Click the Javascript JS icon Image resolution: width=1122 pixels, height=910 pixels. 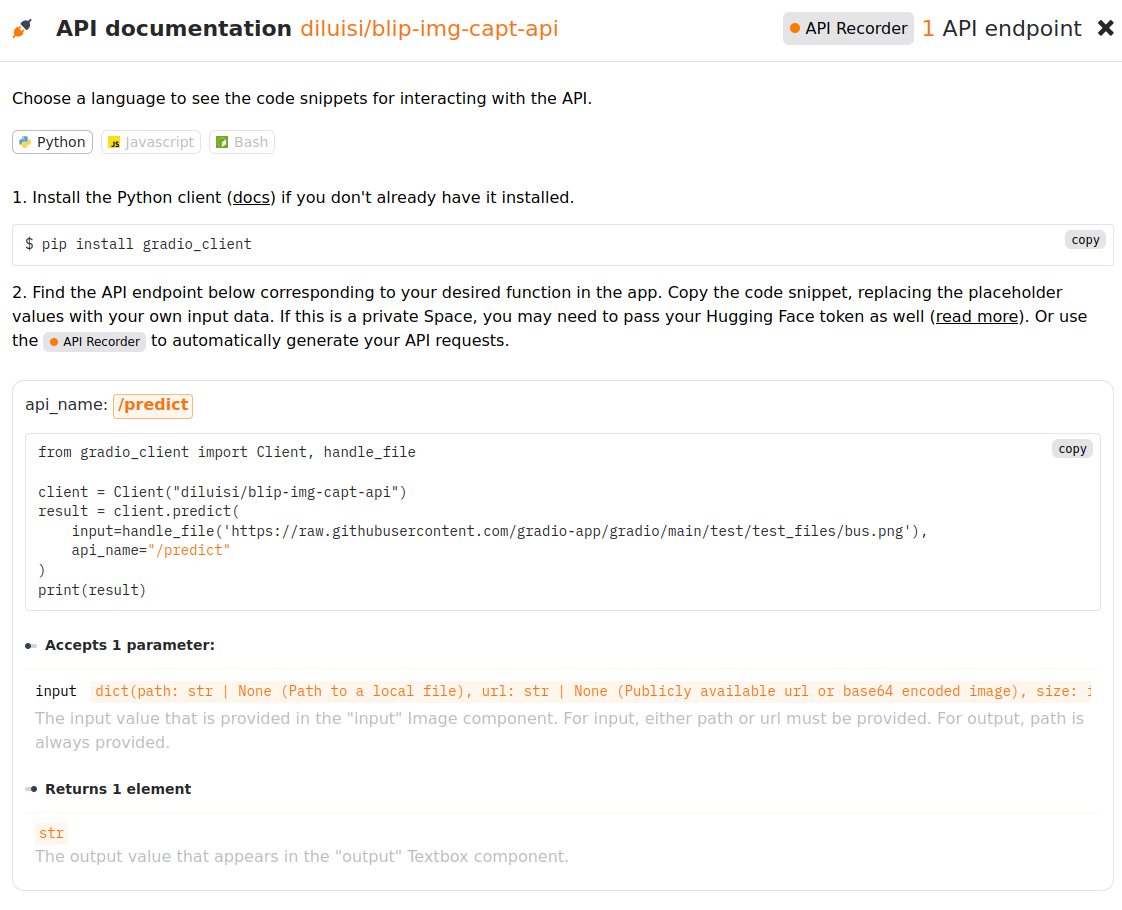coord(114,142)
